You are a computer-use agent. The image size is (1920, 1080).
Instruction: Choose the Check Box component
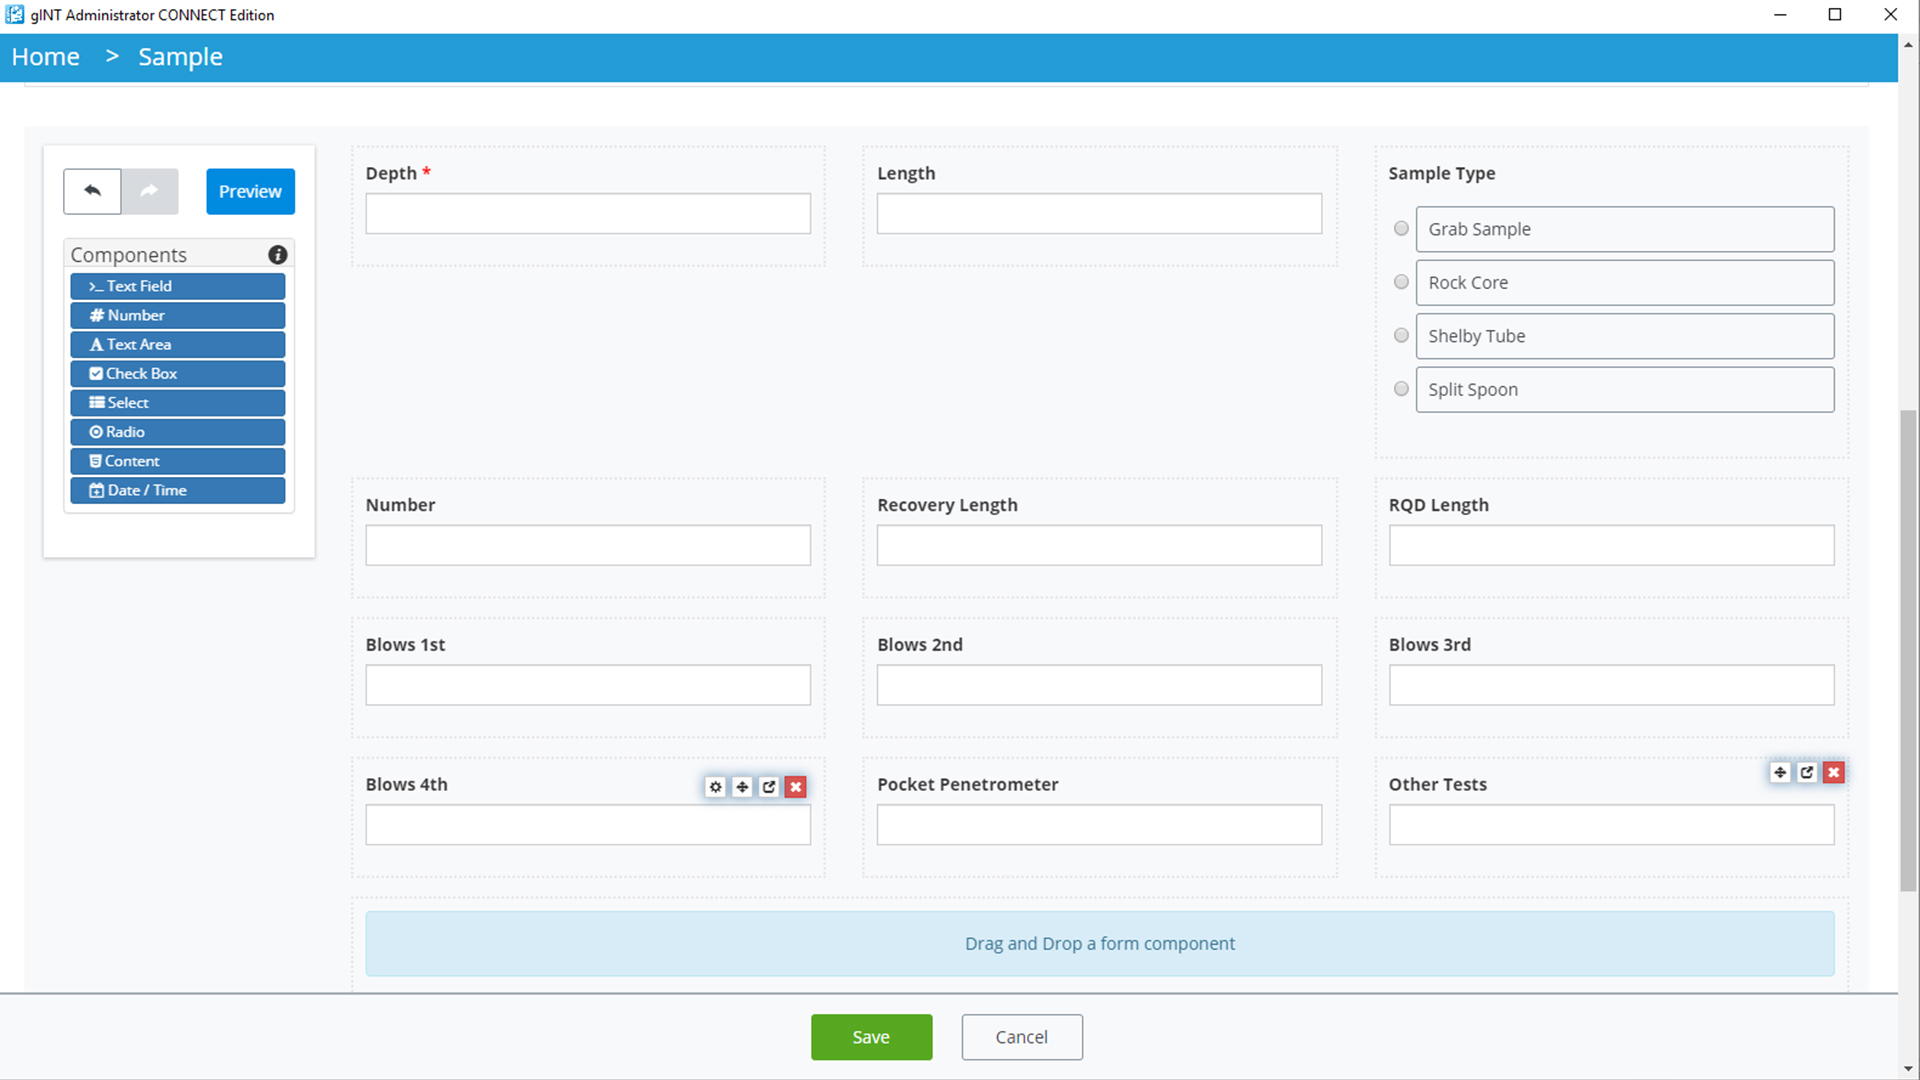point(178,374)
